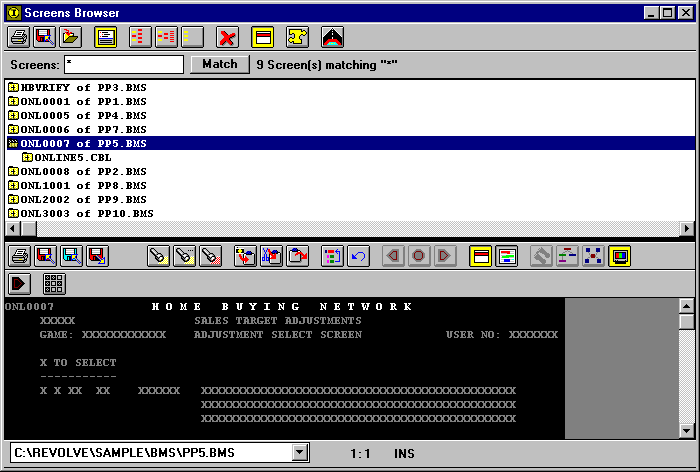Click the blue undo arrow icon
This screenshot has height=472, width=700.
[x=358, y=256]
